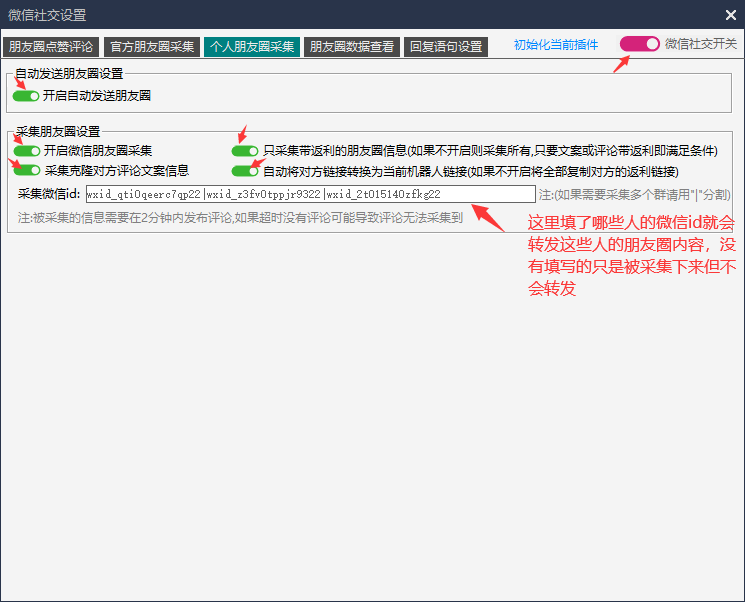Switch off 采集克隆对方评论文案信息 toggle
This screenshot has width=745, height=602.
point(26,171)
